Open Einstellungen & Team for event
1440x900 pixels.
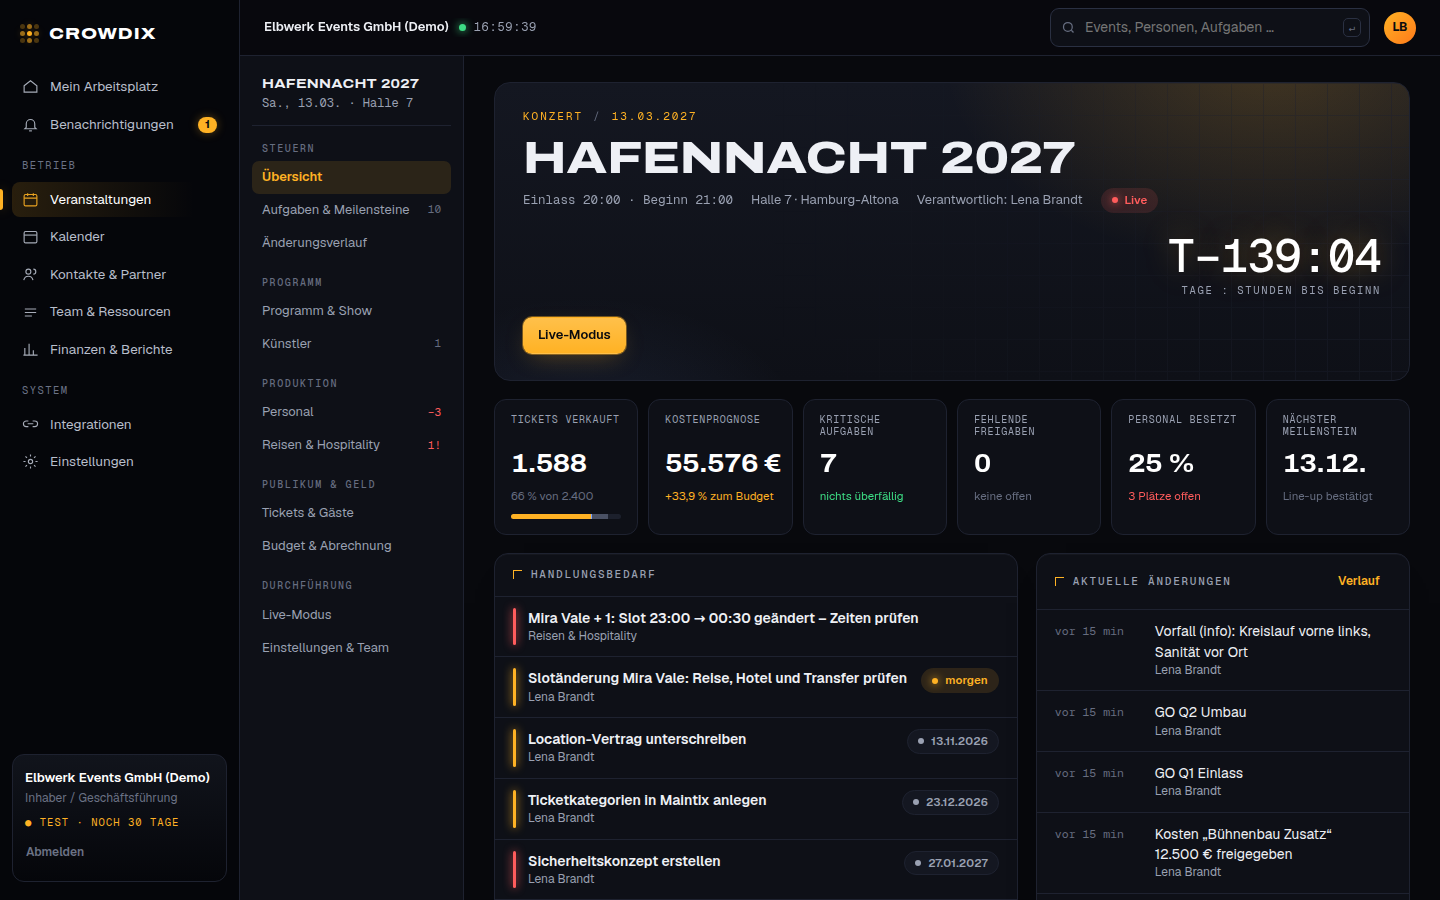351,648
